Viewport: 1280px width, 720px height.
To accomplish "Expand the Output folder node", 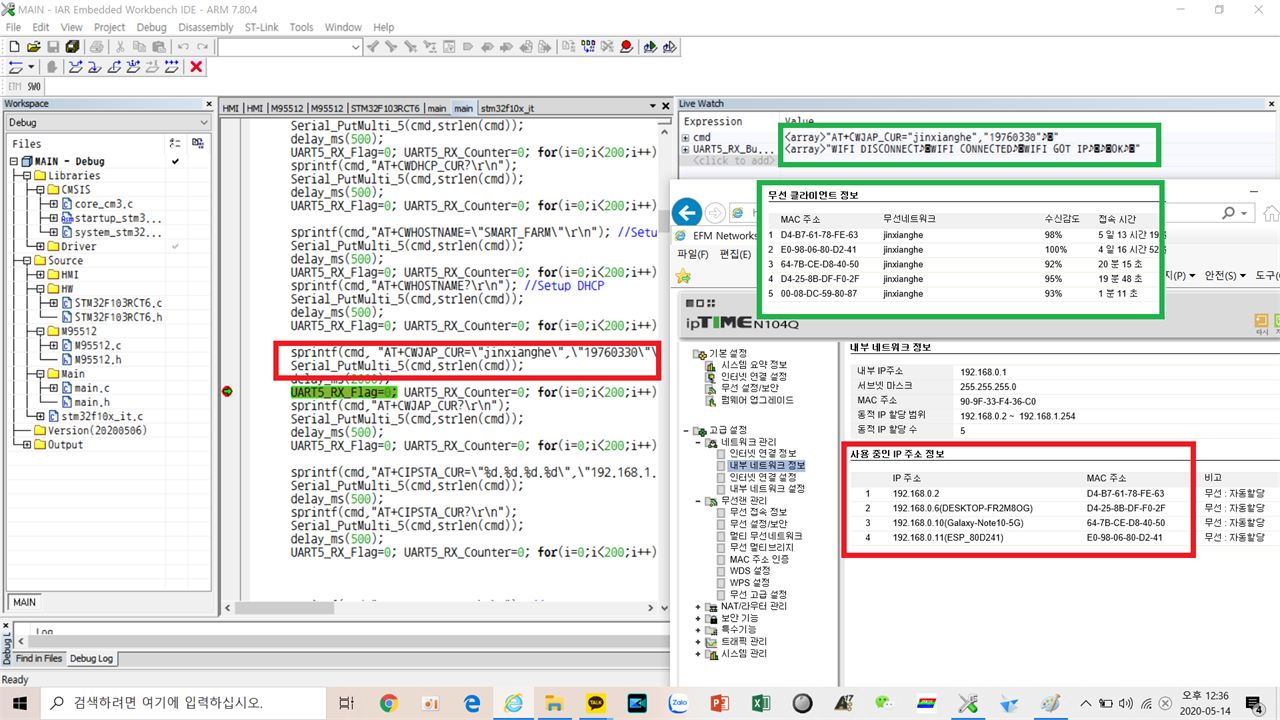I will 26,445.
